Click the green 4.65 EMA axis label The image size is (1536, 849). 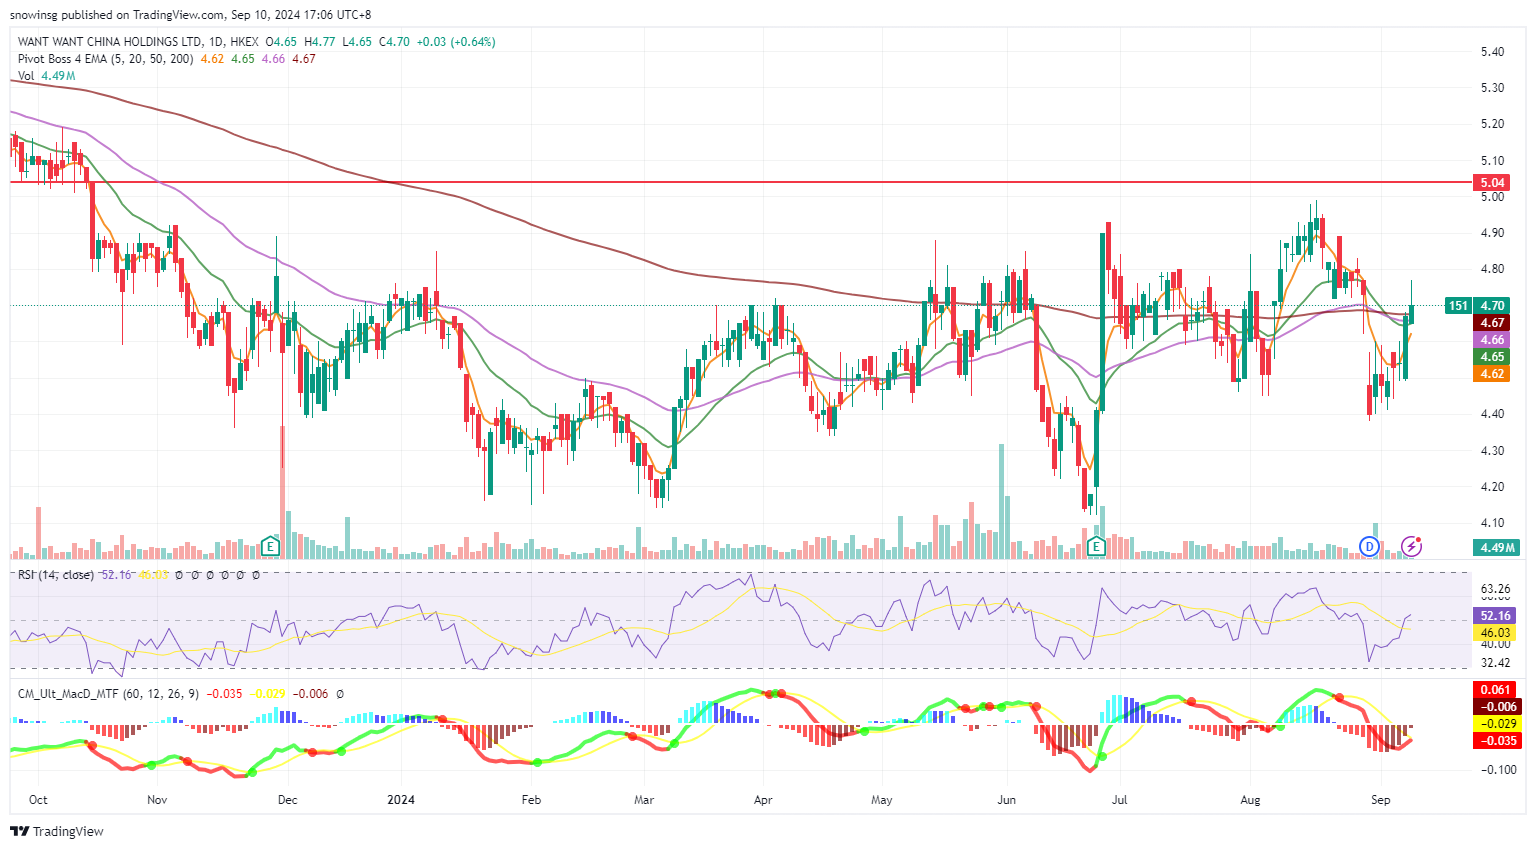(1493, 357)
